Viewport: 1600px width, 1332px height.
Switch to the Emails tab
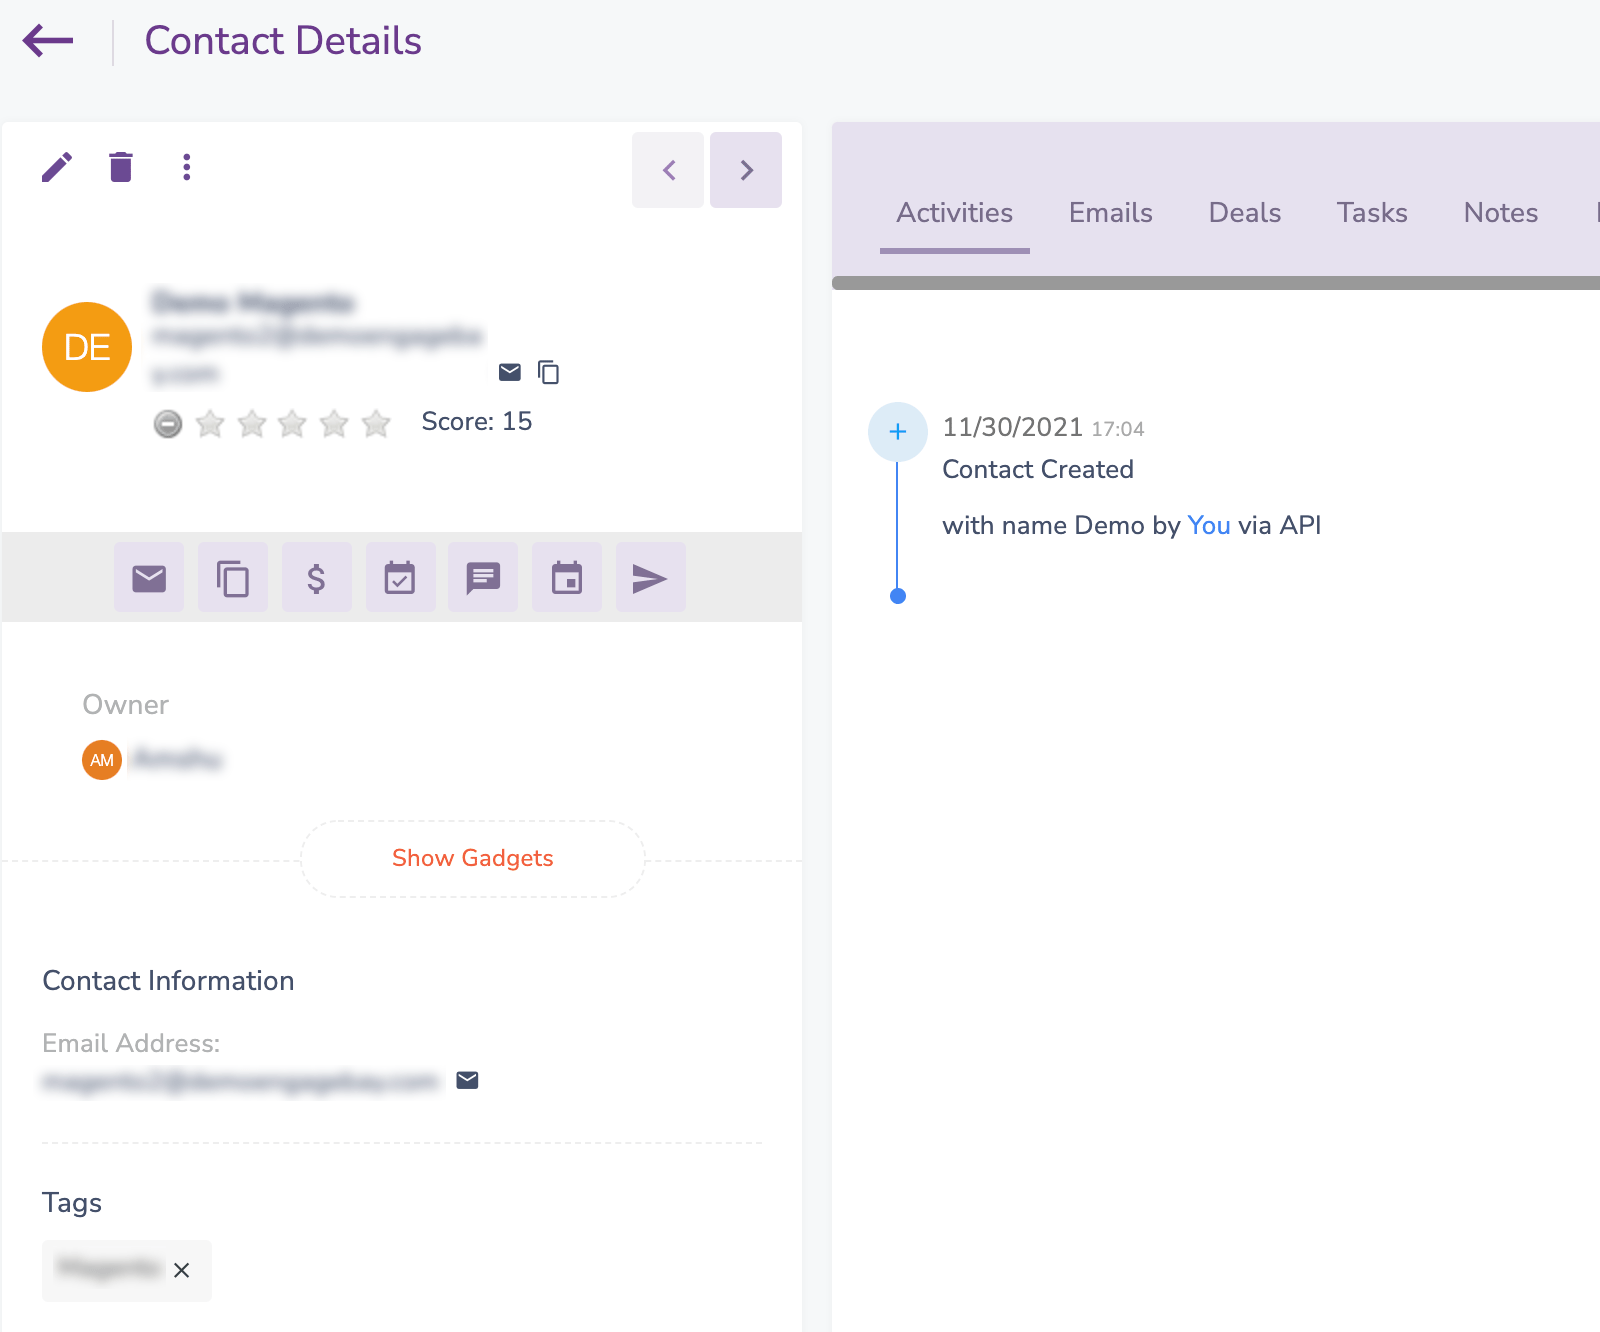point(1110,213)
